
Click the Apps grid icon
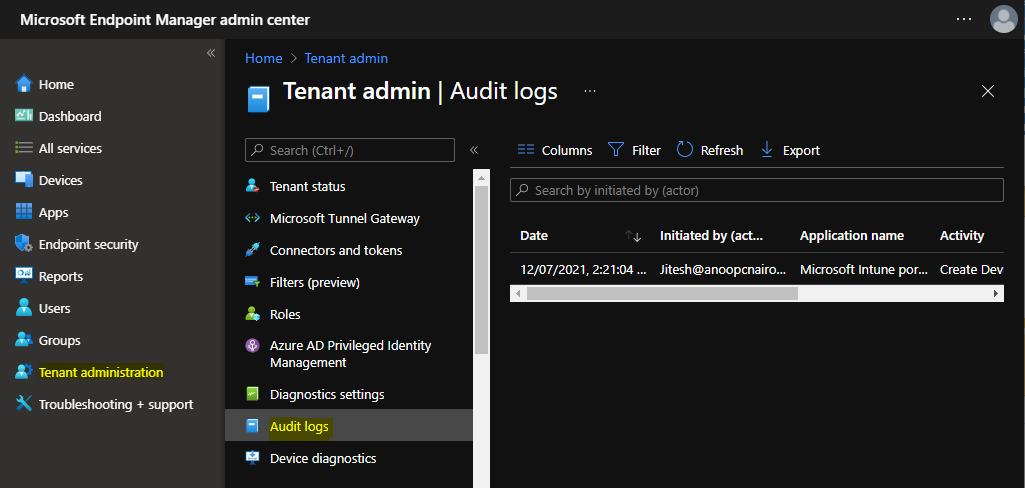(24, 212)
